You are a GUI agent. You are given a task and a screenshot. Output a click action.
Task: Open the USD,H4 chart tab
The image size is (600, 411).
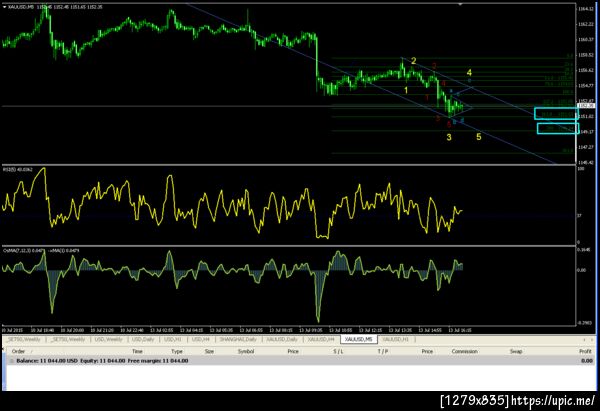click(x=201, y=339)
